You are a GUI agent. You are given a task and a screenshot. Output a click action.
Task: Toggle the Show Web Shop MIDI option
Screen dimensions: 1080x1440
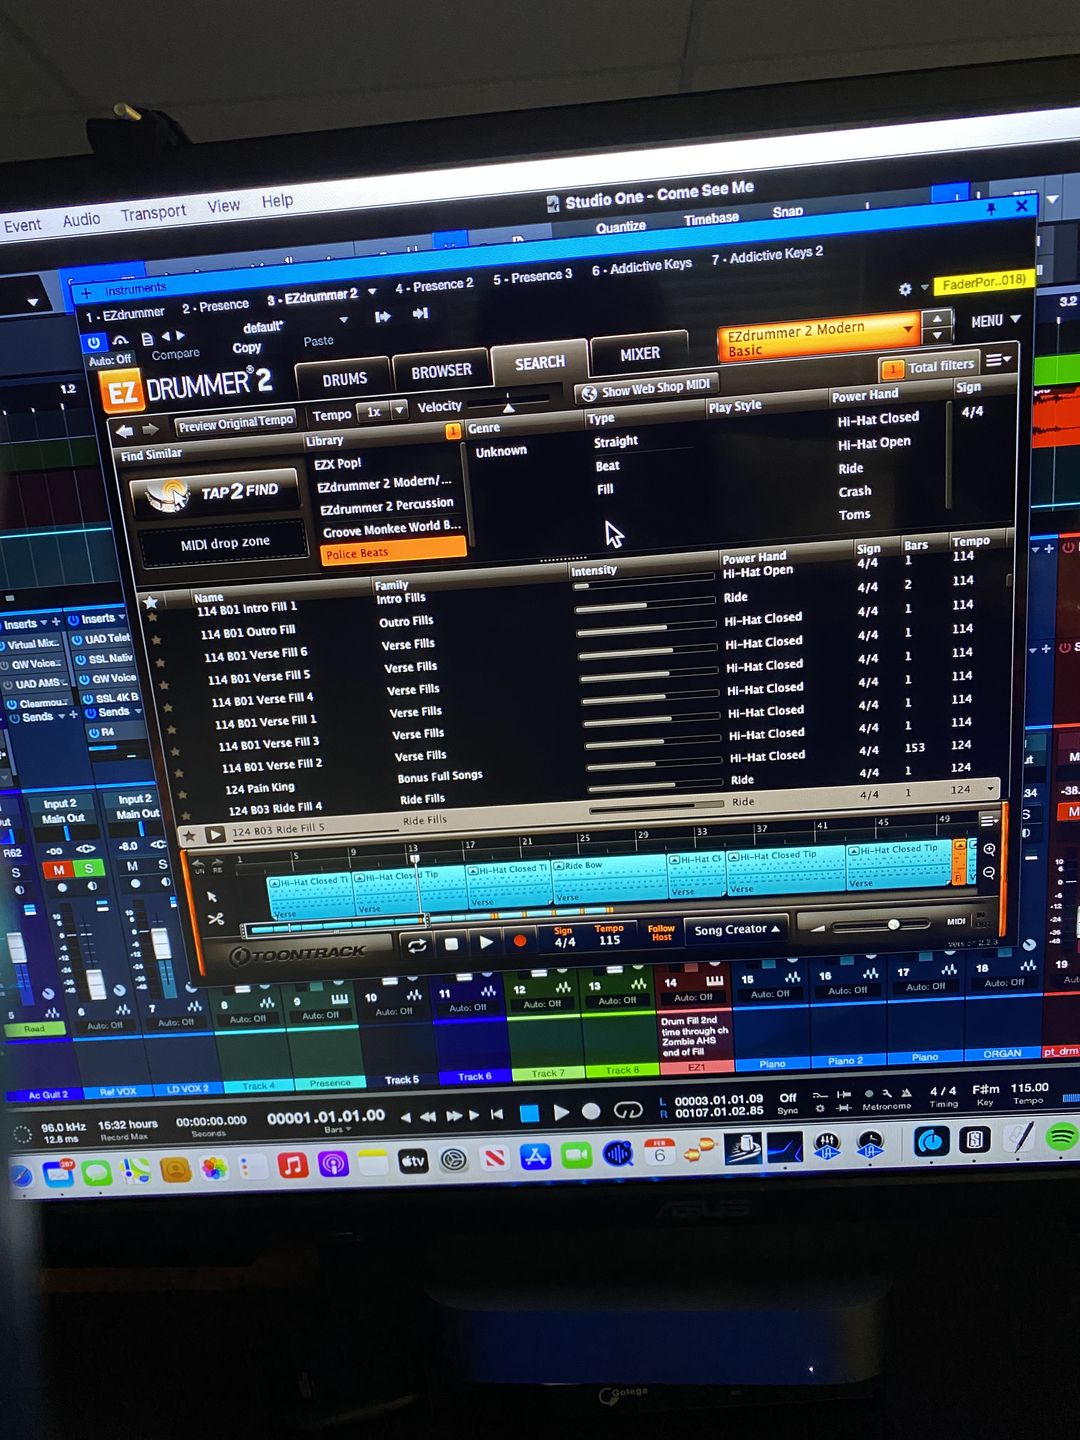(x=647, y=389)
